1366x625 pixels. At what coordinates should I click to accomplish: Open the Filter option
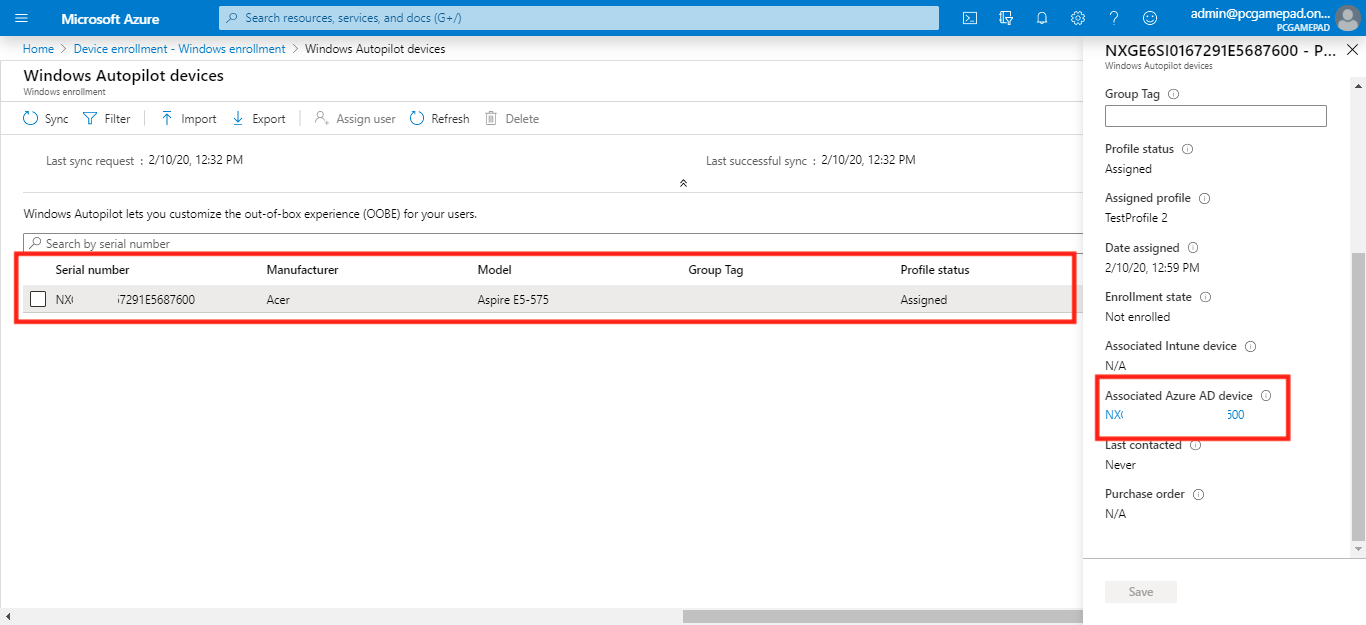click(x=106, y=119)
